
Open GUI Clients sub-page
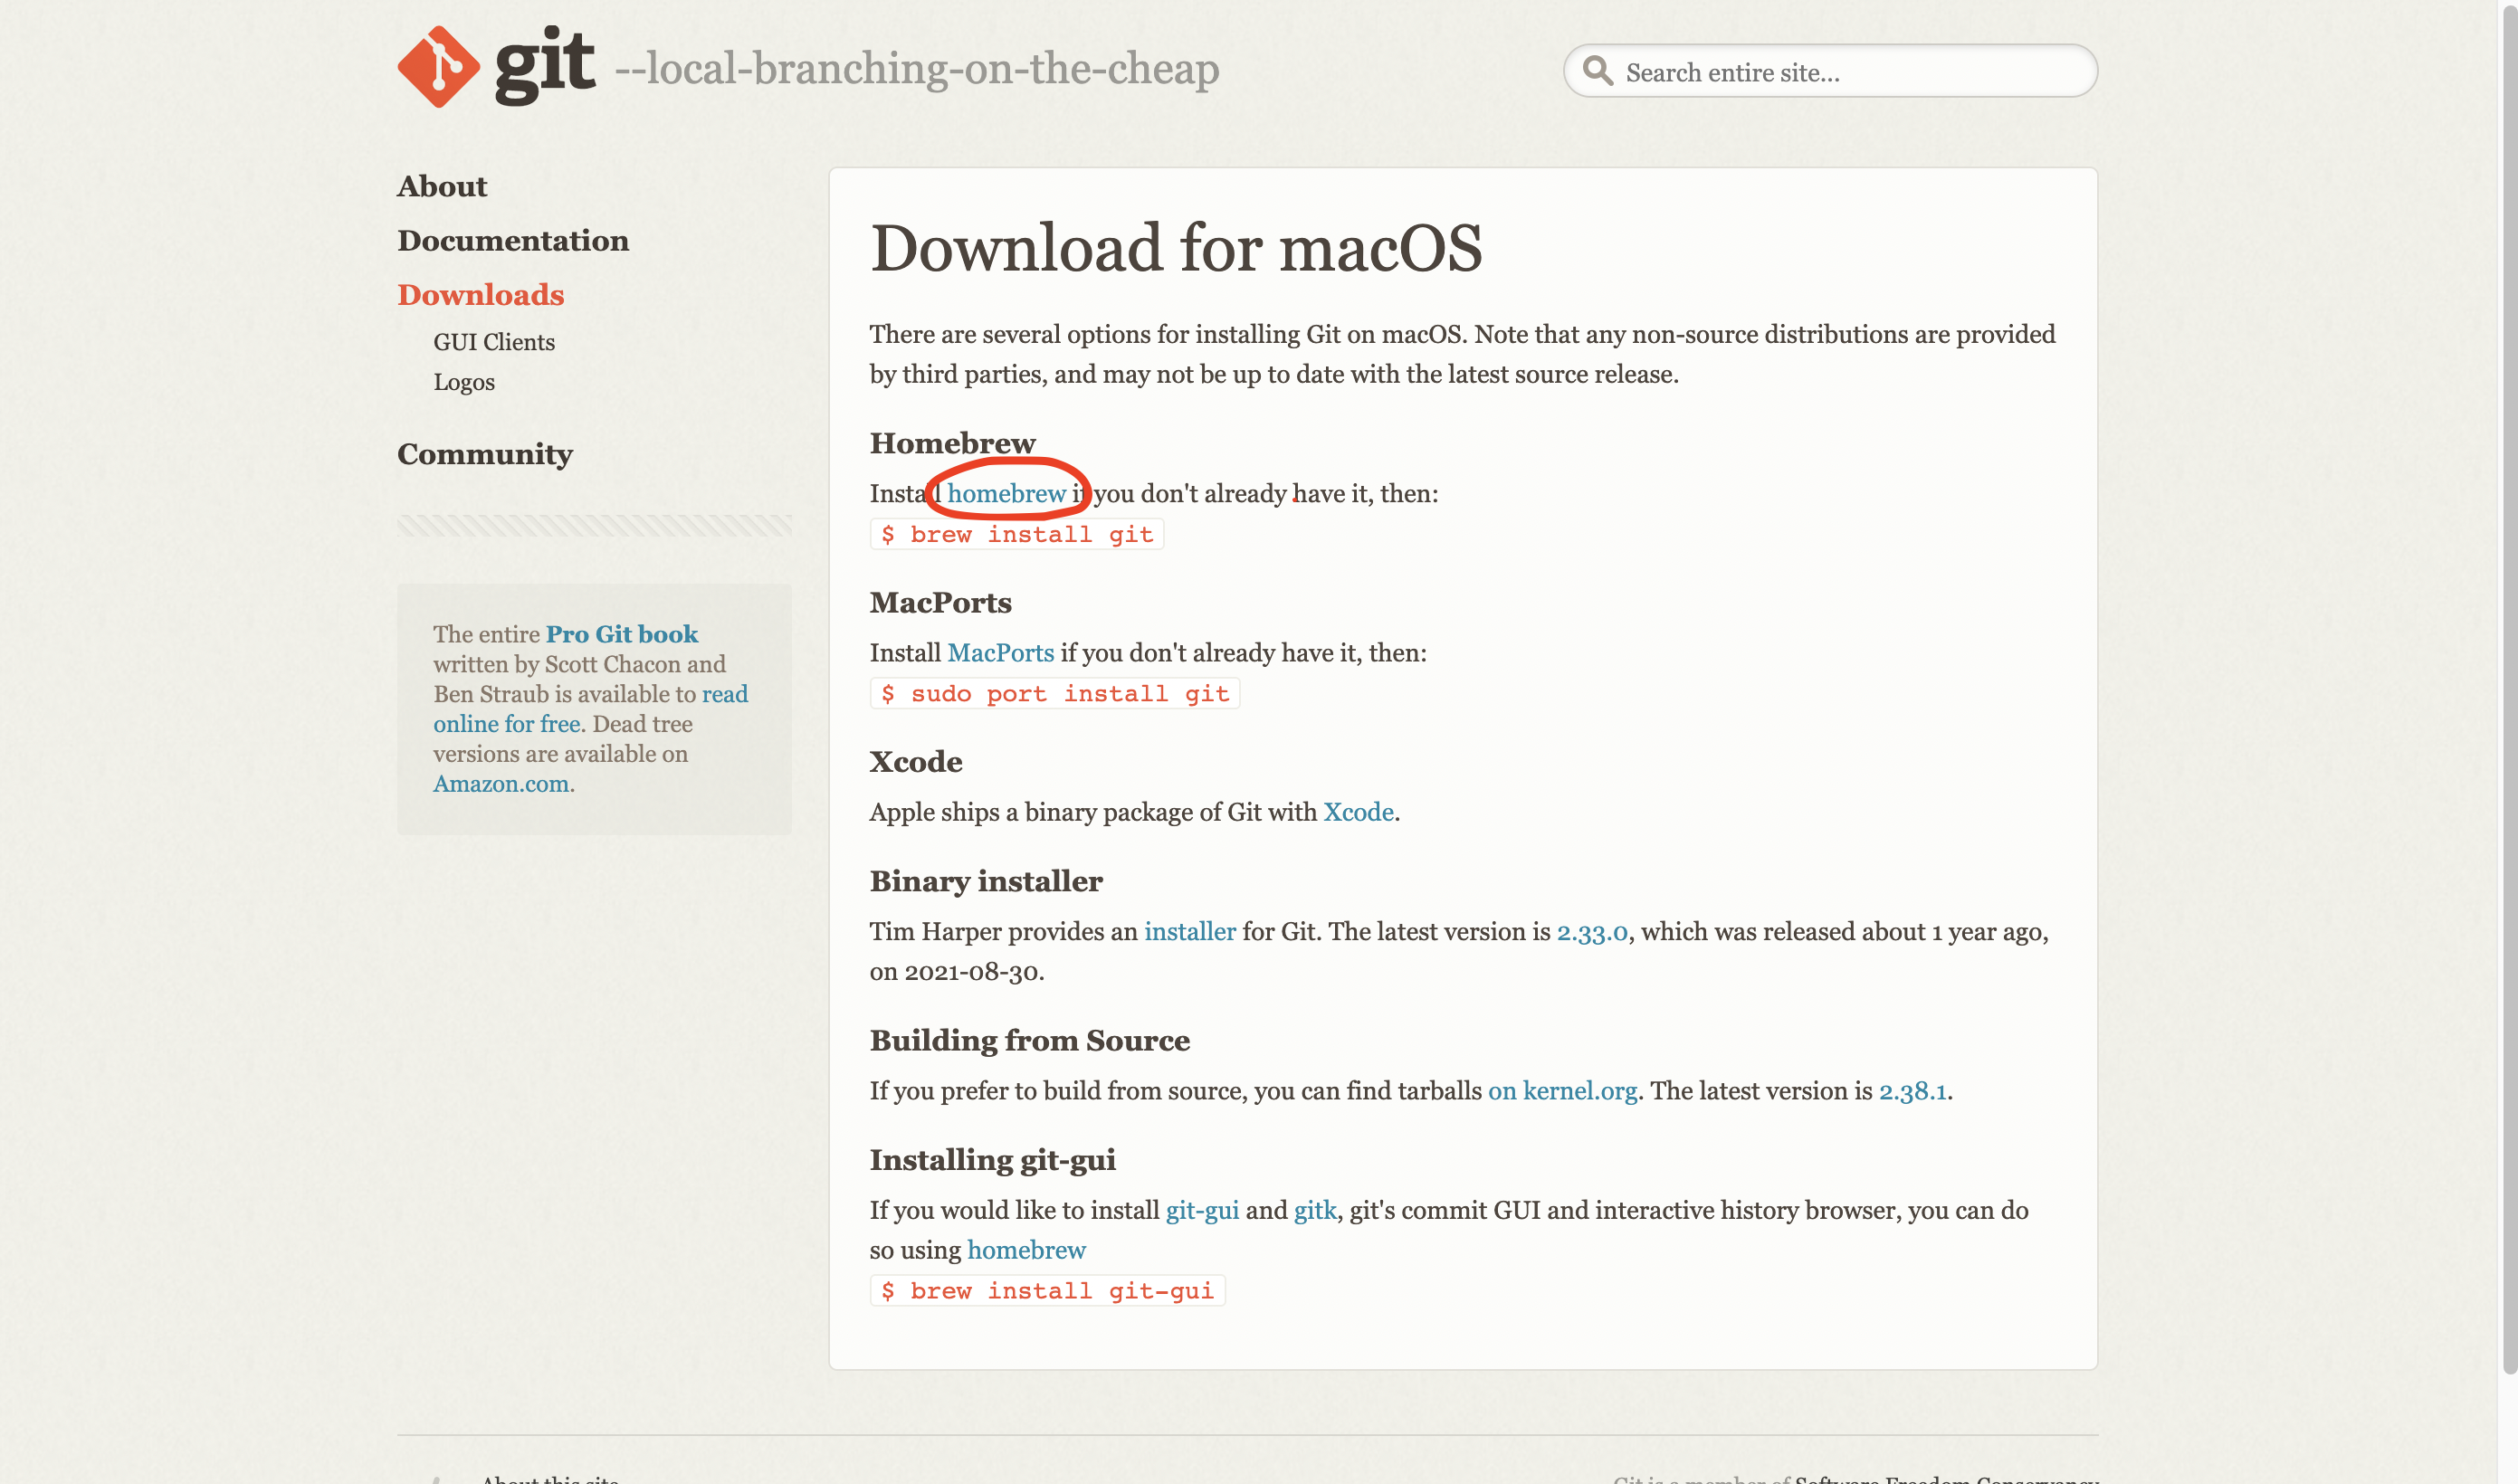[493, 342]
